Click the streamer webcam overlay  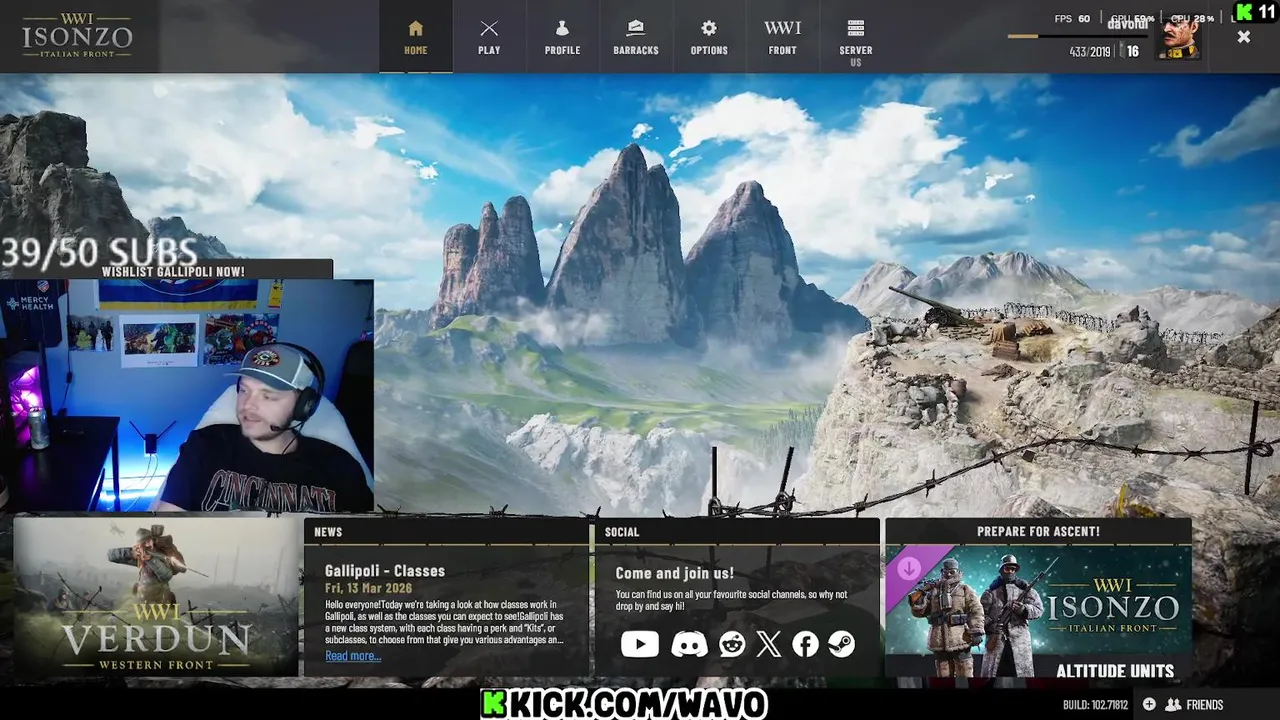(x=187, y=396)
